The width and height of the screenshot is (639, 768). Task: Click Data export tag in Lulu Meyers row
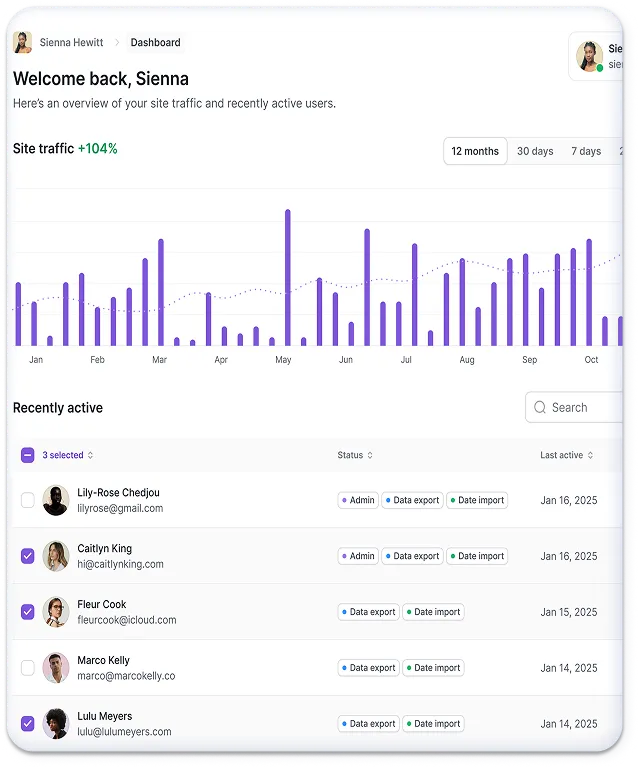[369, 723]
